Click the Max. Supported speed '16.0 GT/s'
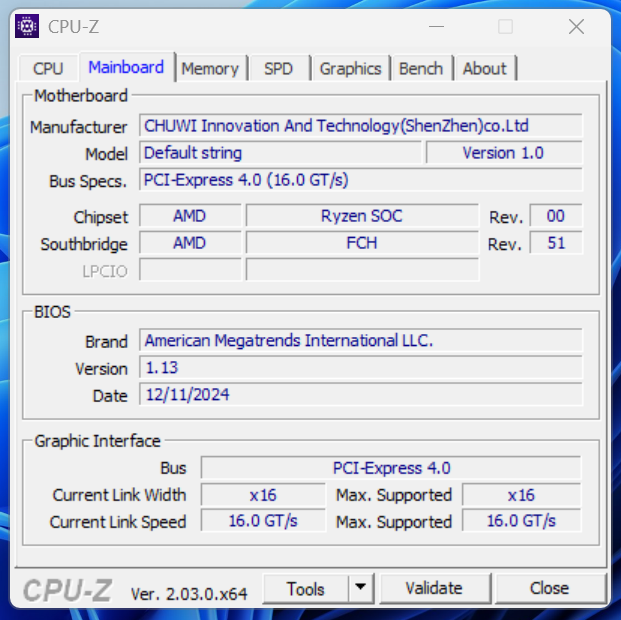The height and width of the screenshot is (620, 621). pyautogui.click(x=522, y=521)
